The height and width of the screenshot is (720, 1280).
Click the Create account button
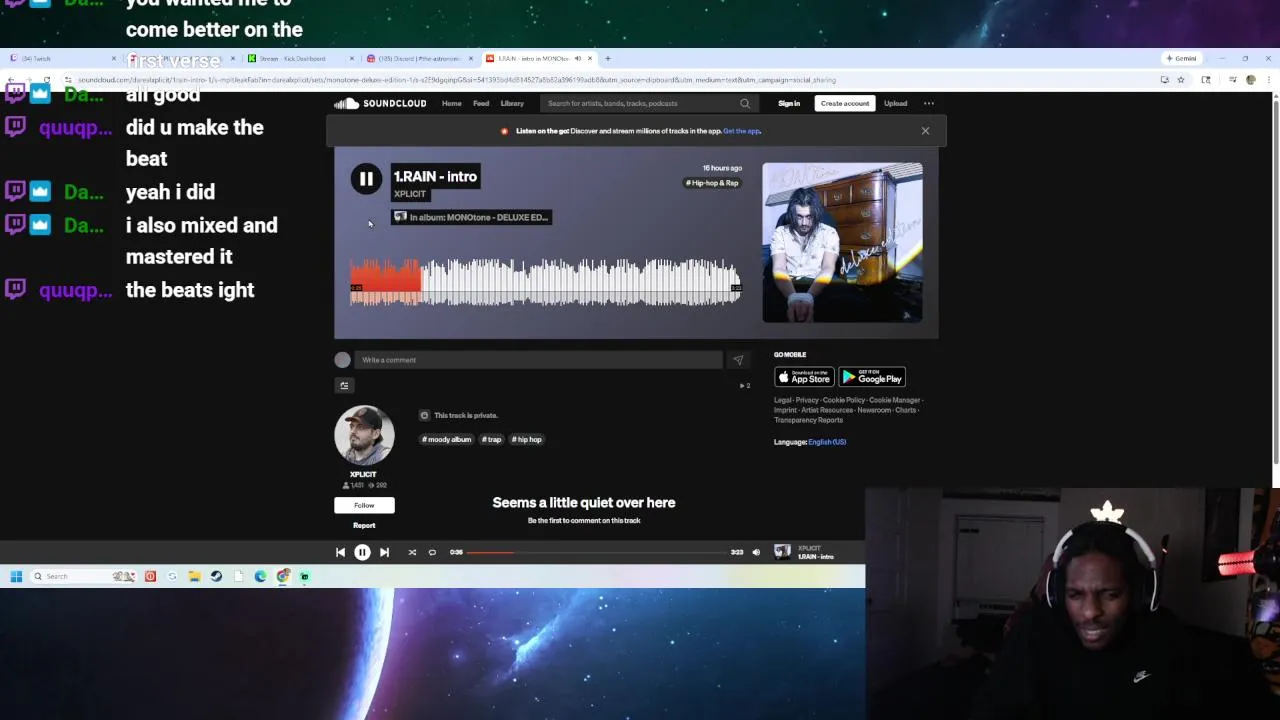[845, 103]
